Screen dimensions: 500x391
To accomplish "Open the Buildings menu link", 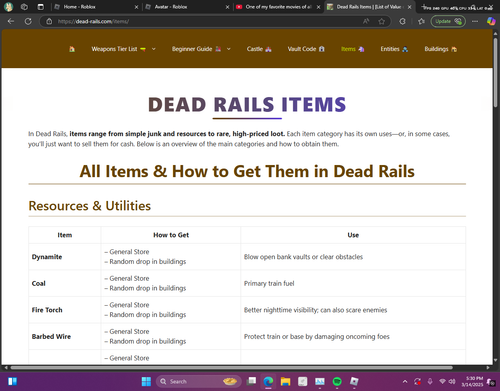I will (x=440, y=49).
